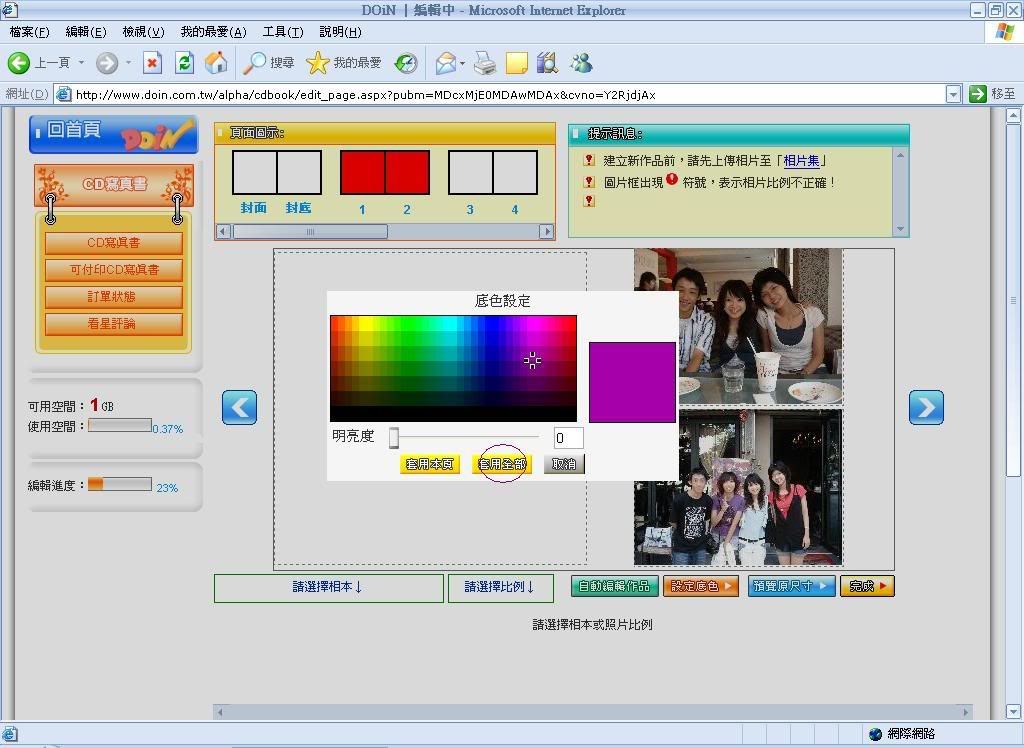Open the 工具 menu
Image resolution: width=1024 pixels, height=748 pixels.
pos(282,32)
